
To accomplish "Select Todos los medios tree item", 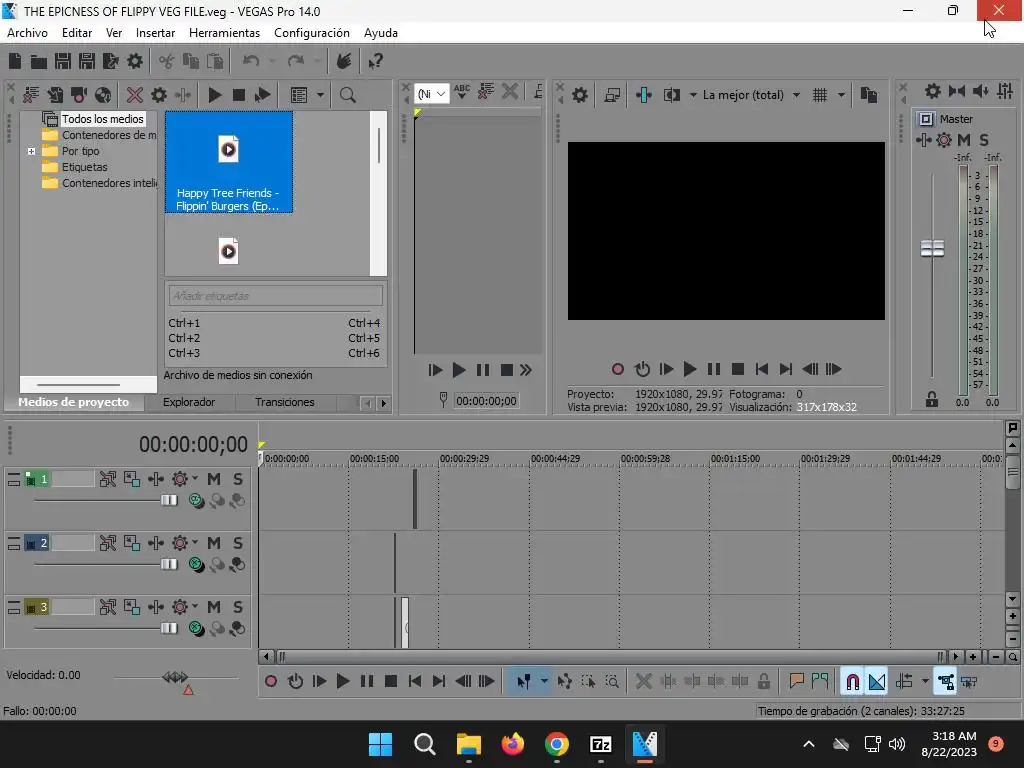I will click(102, 119).
